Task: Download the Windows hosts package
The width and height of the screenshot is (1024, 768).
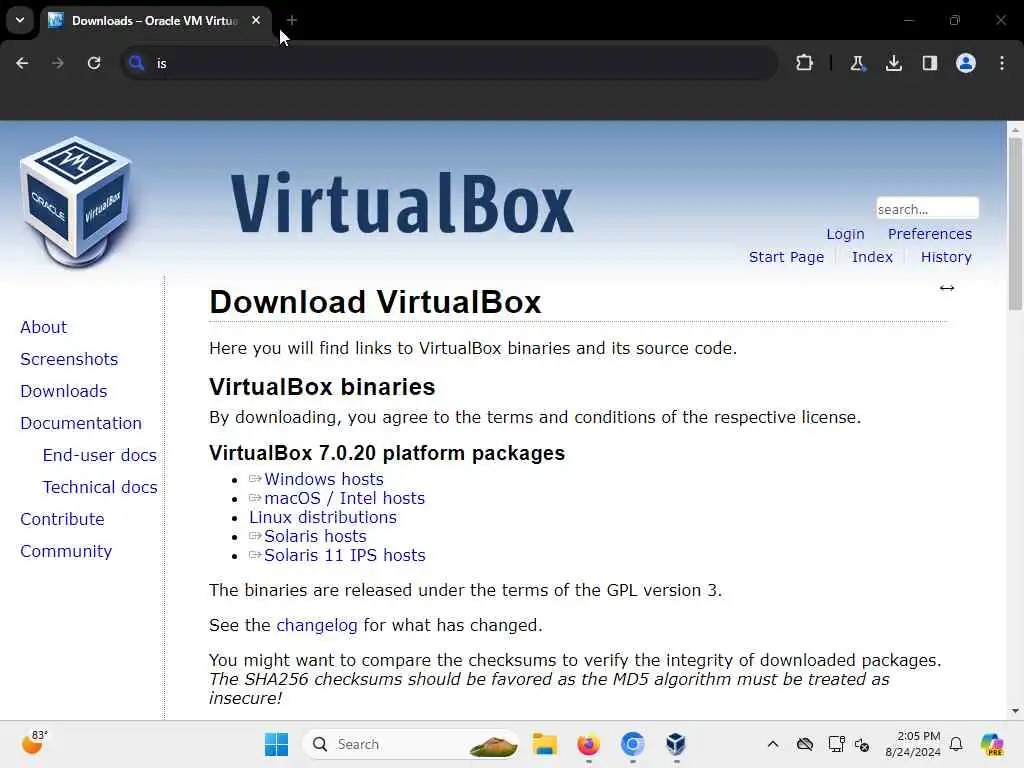Action: point(323,479)
